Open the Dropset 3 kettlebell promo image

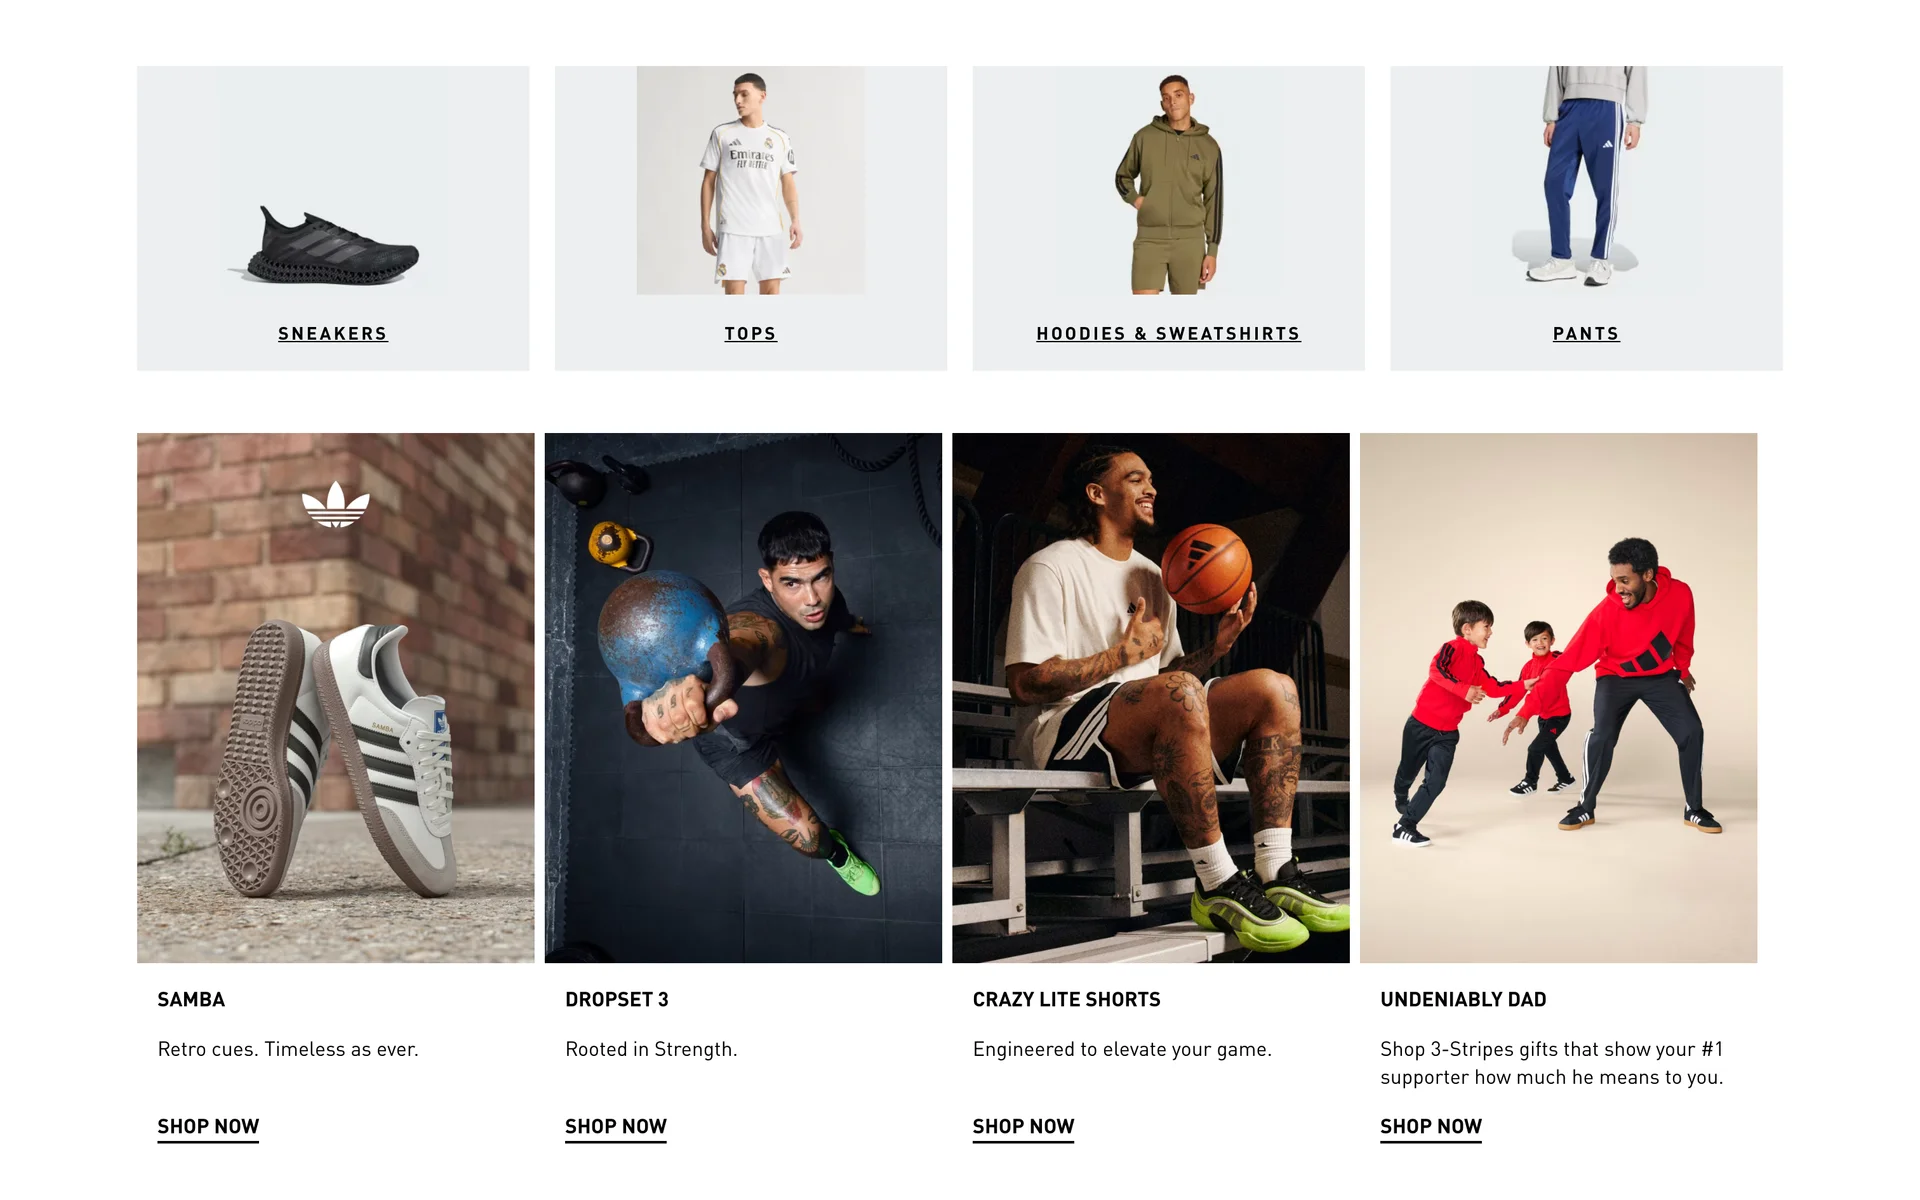[x=743, y=698]
